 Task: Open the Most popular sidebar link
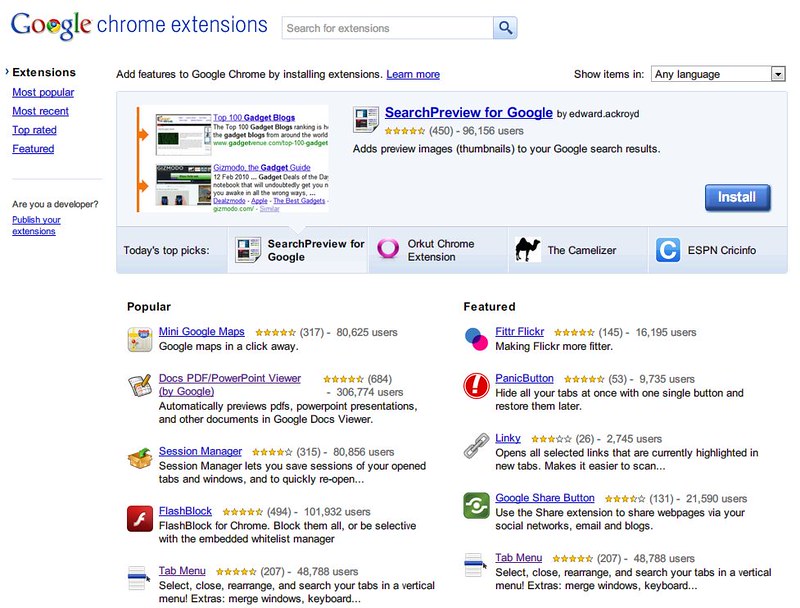pyautogui.click(x=43, y=92)
